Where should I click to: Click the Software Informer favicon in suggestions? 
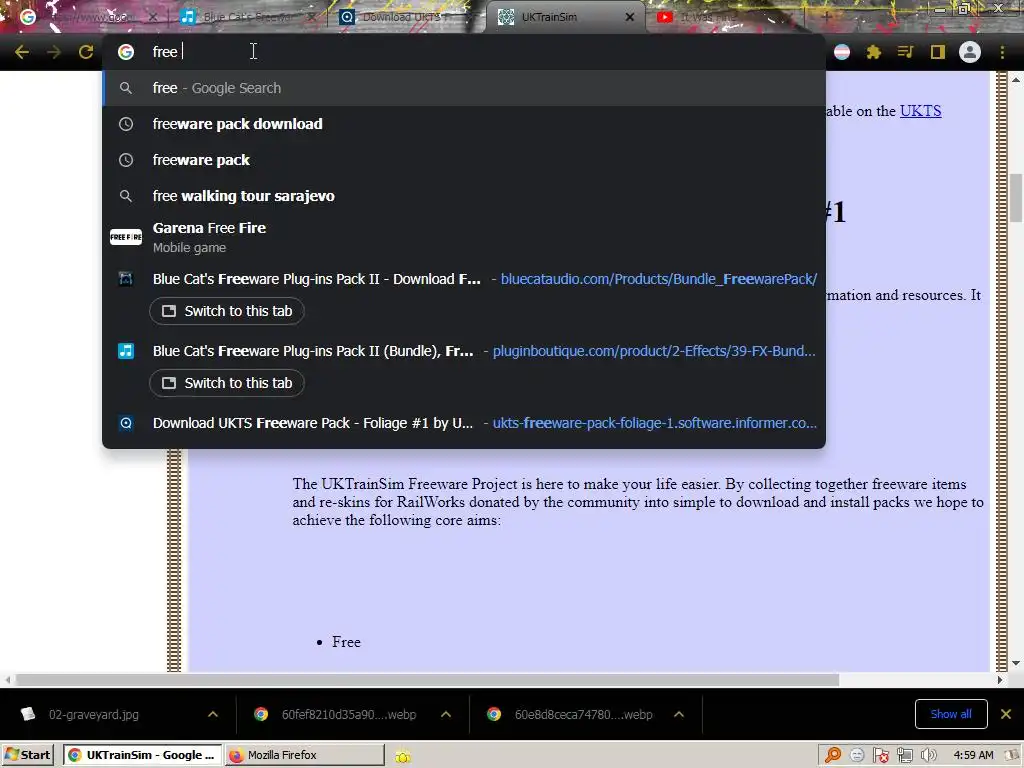pos(126,423)
